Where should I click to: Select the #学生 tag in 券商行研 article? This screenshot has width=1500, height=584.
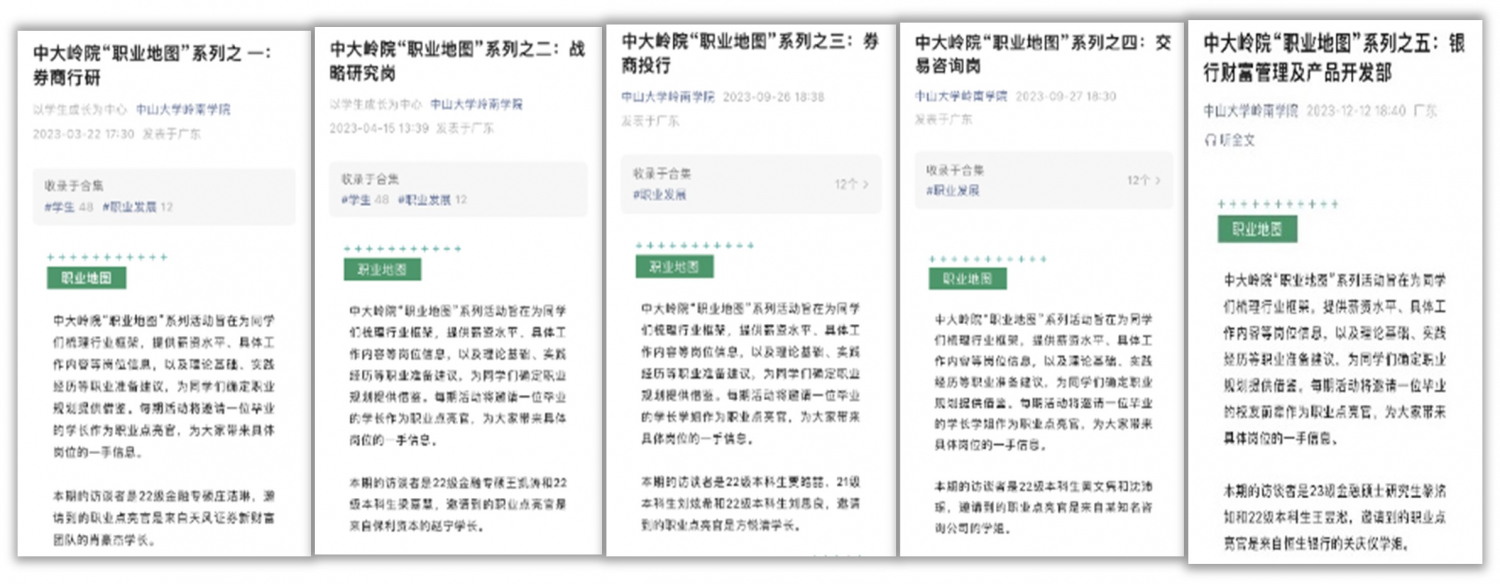click(60, 207)
